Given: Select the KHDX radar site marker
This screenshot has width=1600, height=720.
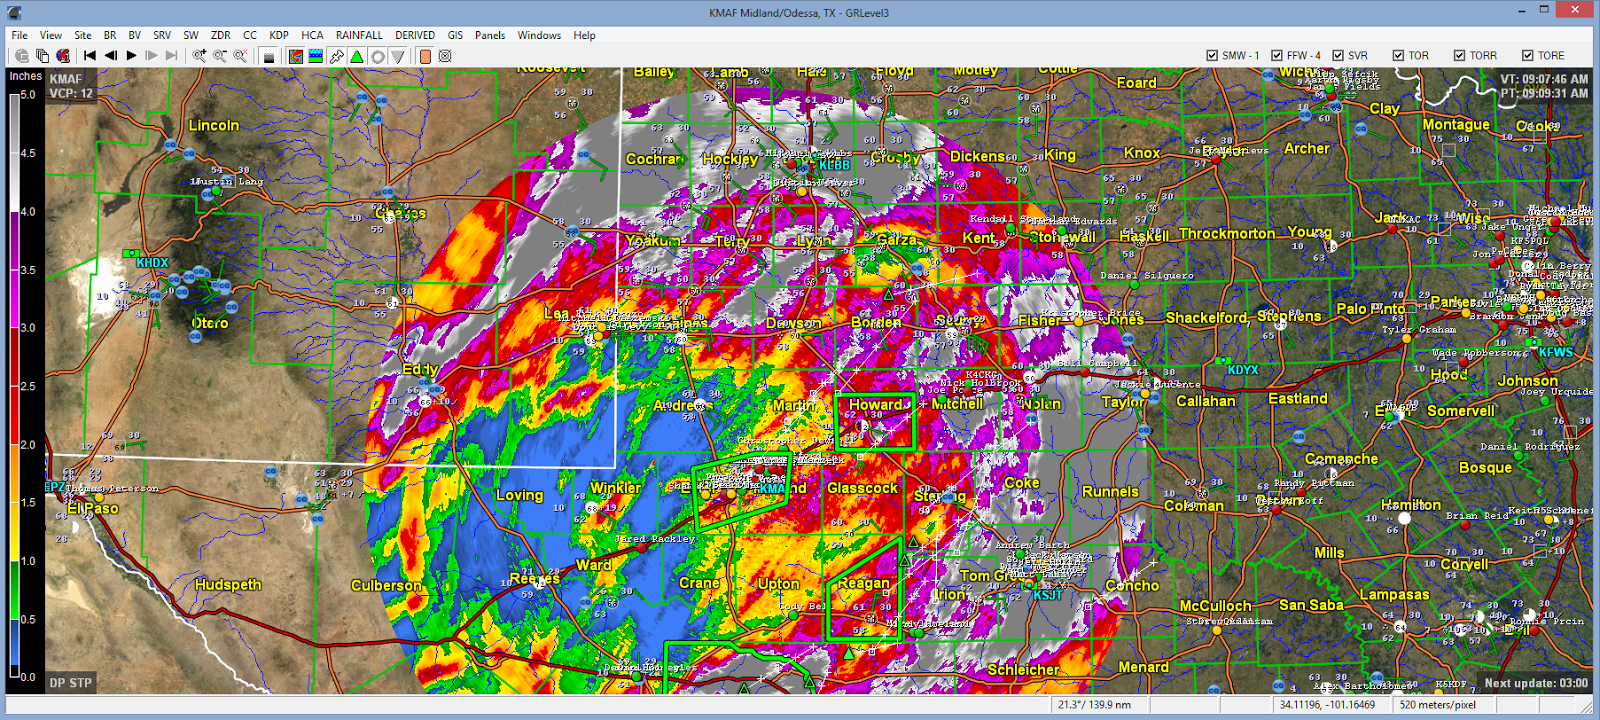Looking at the screenshot, I should point(152,263).
